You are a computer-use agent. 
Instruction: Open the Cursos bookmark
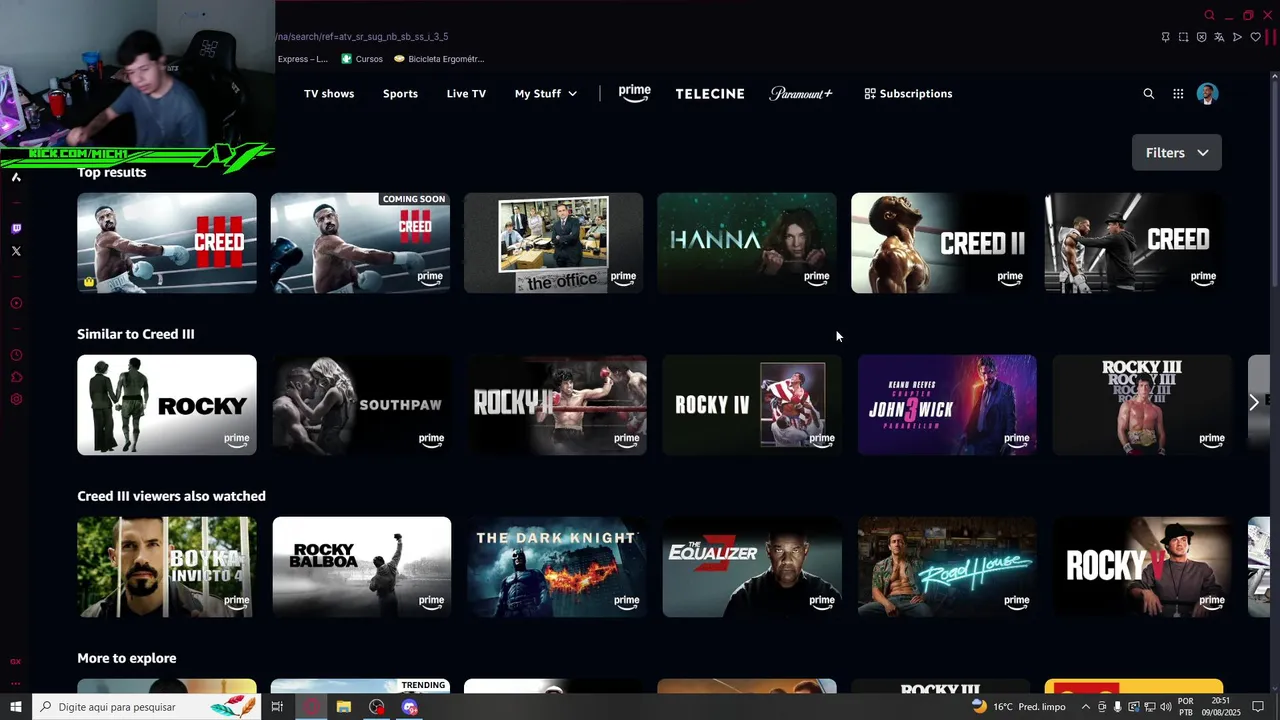(x=361, y=59)
